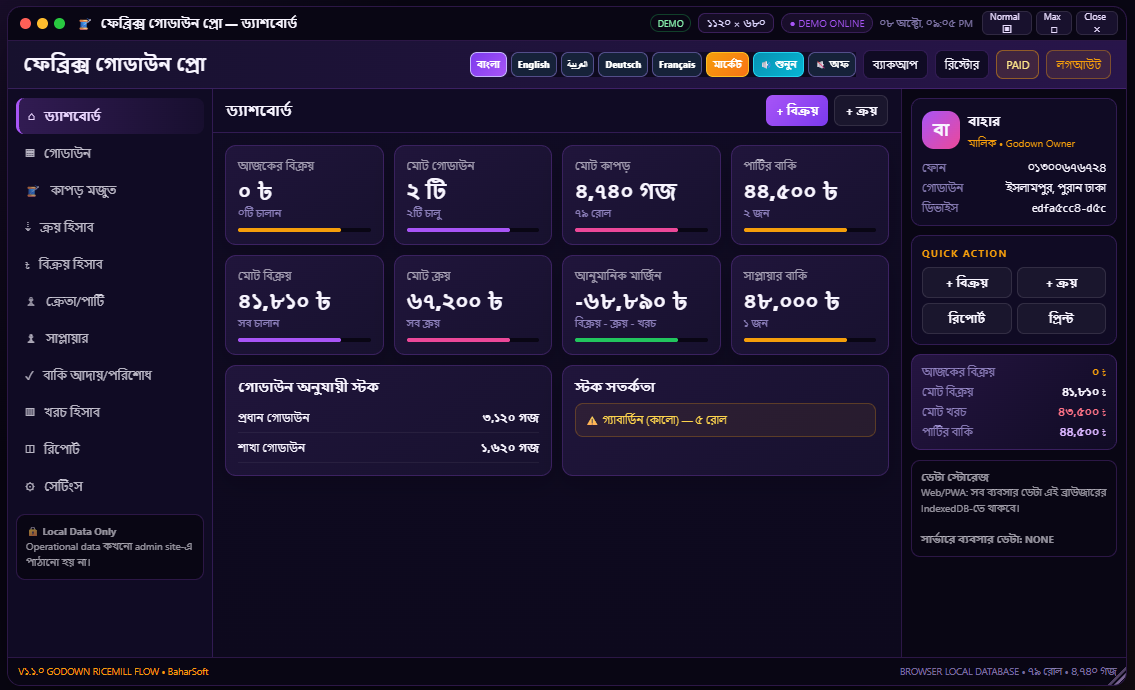The image size is (1135, 690).
Task: Click the yellow traffic-light dot in title bar
Action: pos(42,24)
